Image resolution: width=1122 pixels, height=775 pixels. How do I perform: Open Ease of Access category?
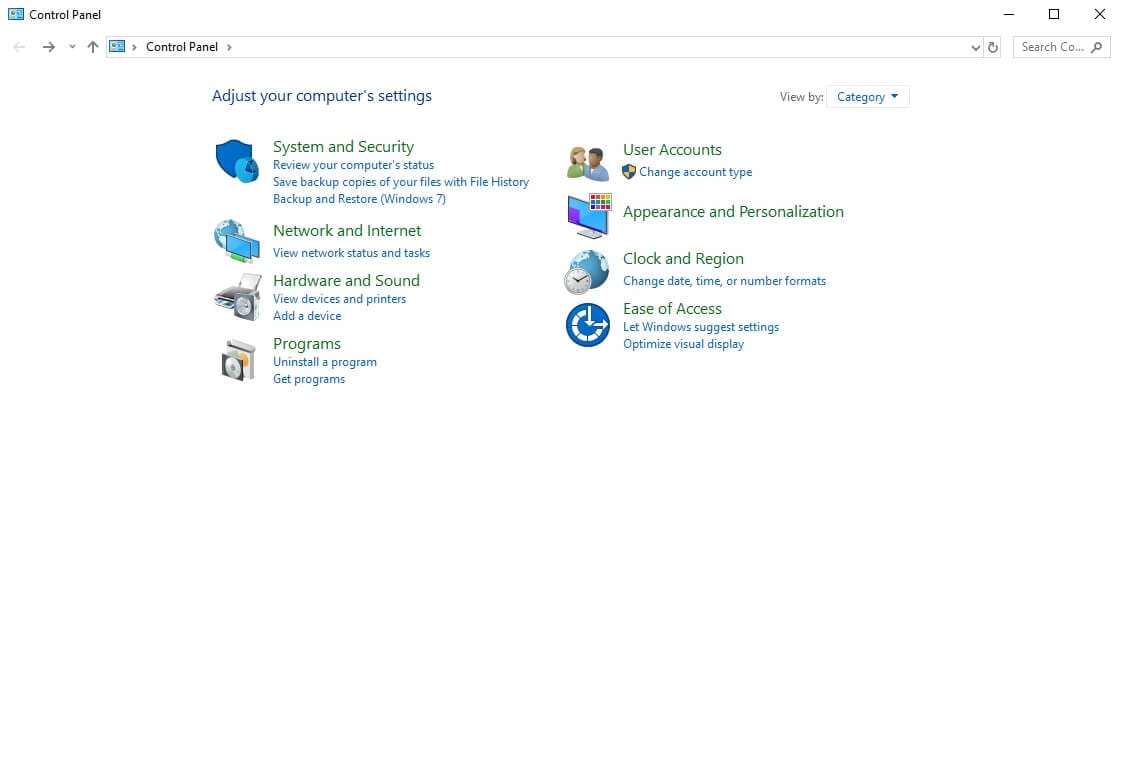[x=673, y=308]
